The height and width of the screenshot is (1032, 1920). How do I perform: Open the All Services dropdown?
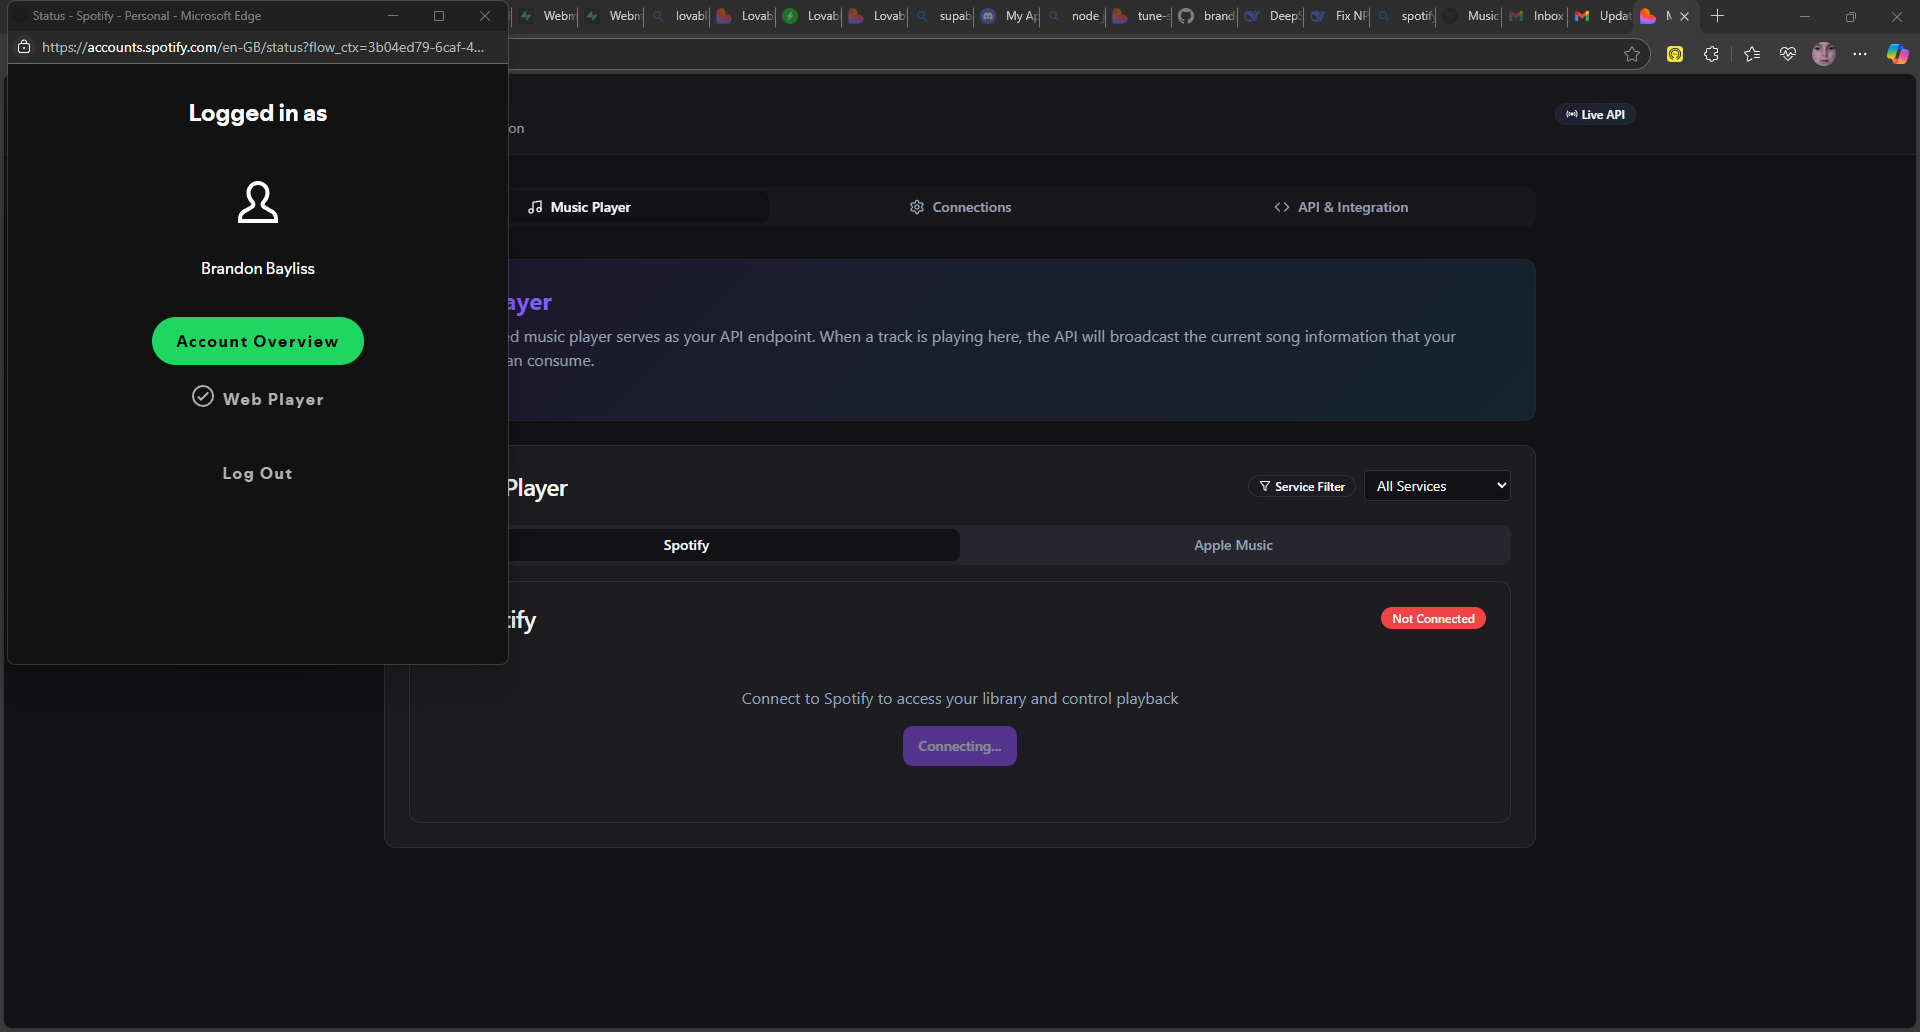1437,486
